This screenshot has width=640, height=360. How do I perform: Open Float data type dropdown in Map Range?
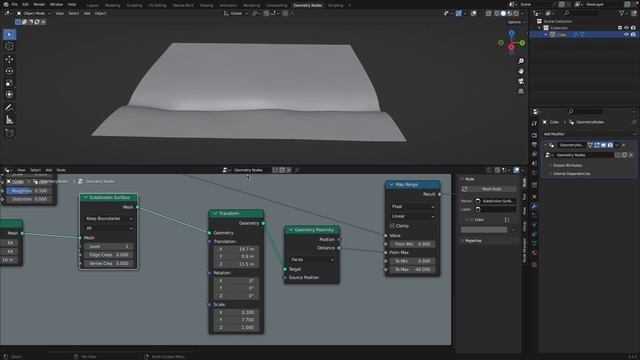click(x=413, y=207)
